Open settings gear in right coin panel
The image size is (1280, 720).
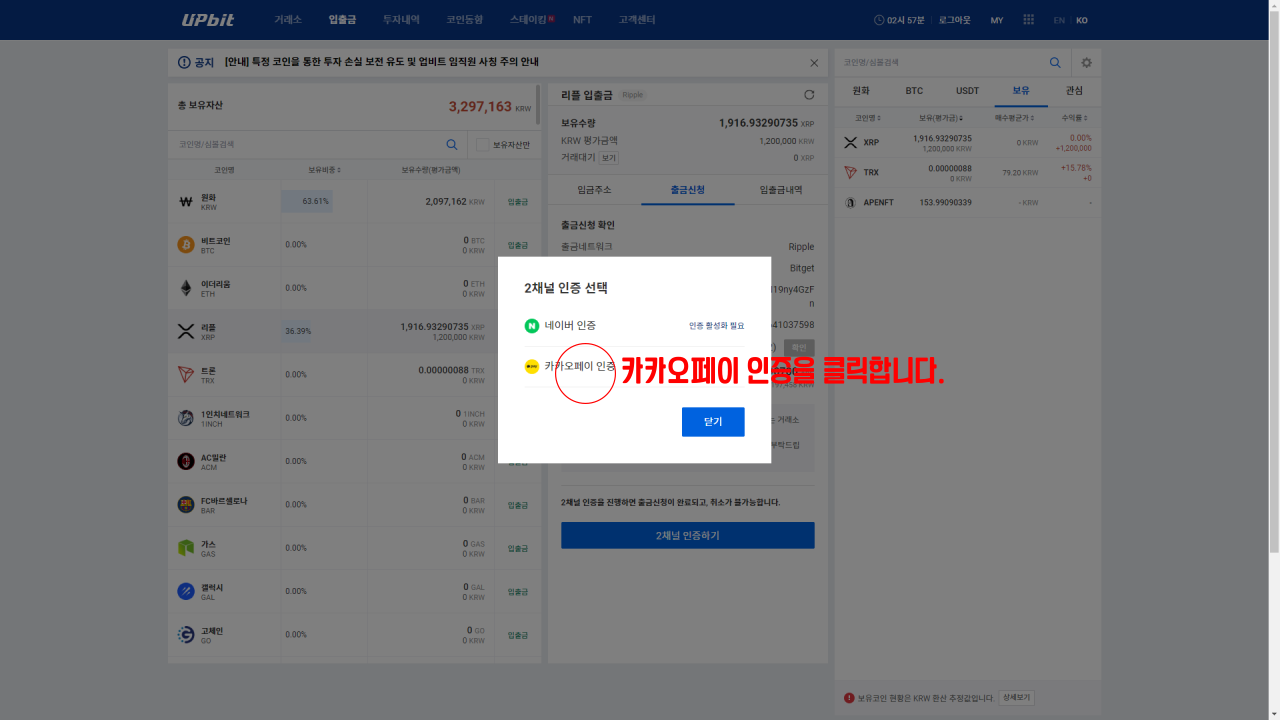point(1087,63)
